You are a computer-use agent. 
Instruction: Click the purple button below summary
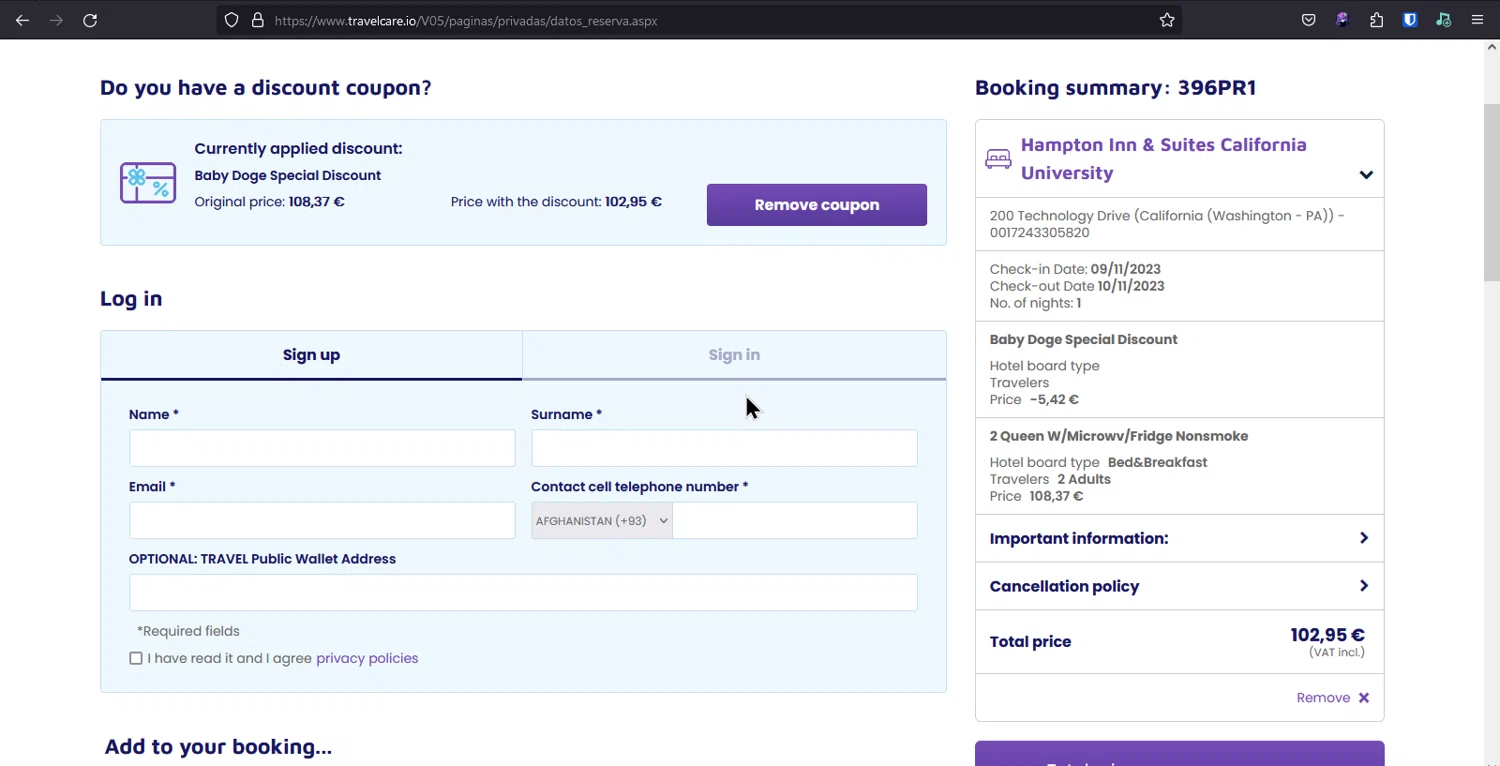coord(1180,754)
